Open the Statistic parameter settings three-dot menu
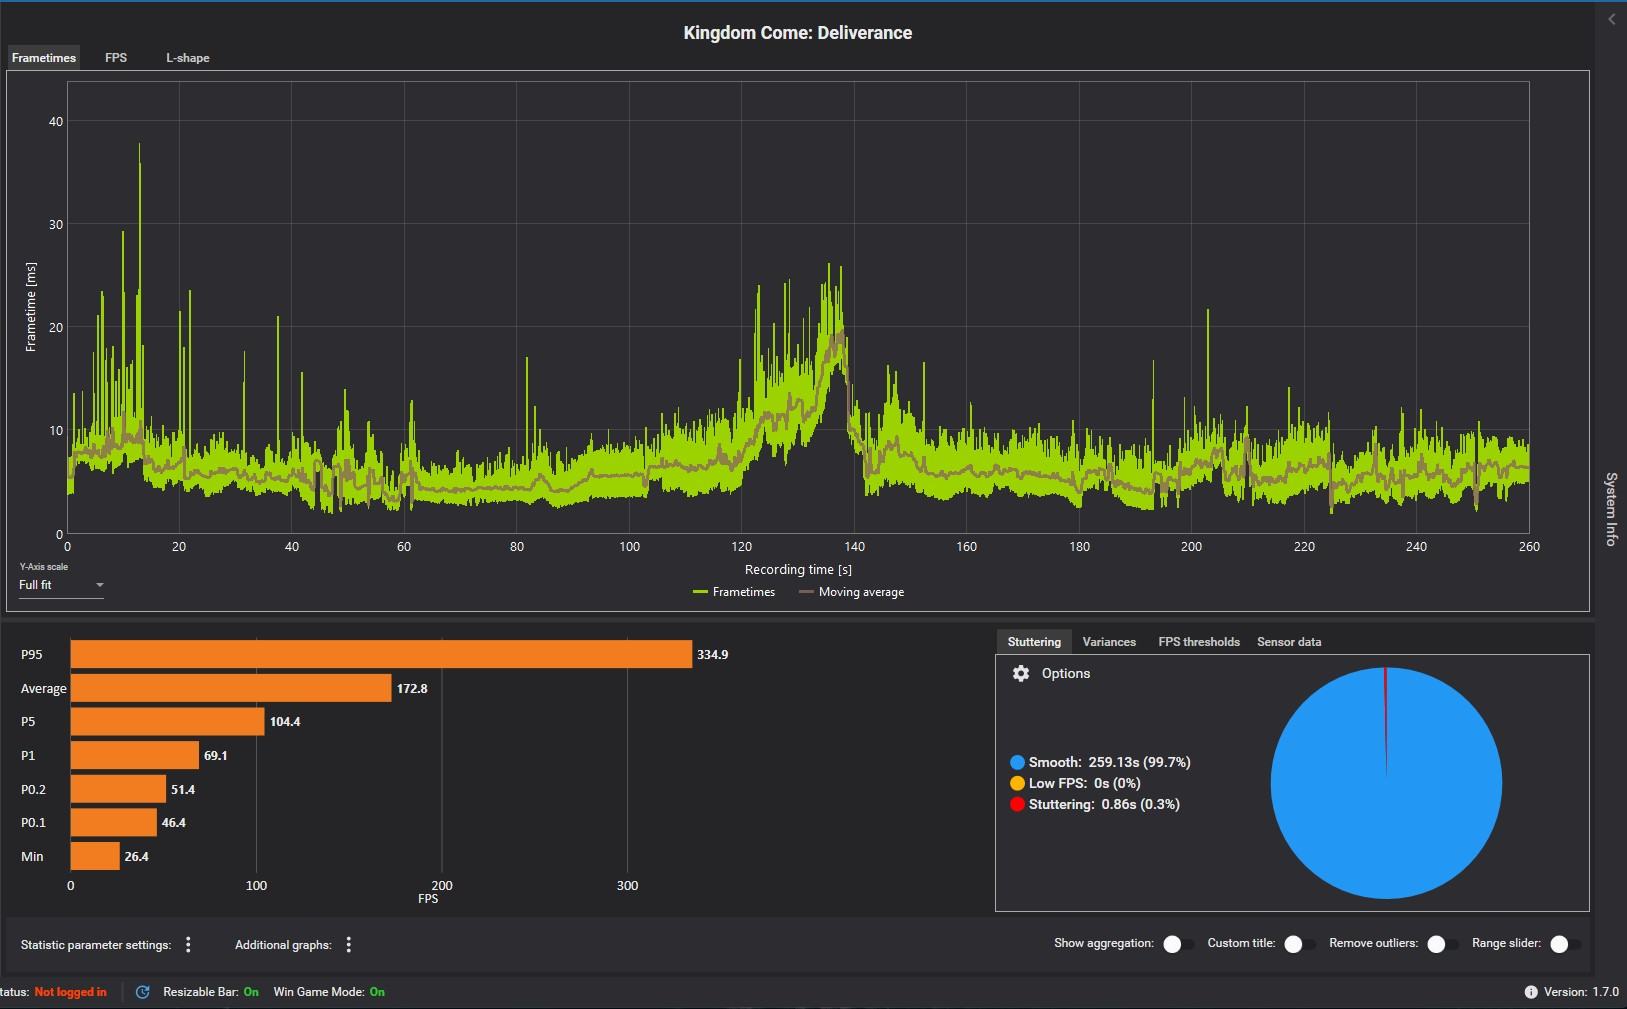The height and width of the screenshot is (1009, 1627). click(188, 945)
